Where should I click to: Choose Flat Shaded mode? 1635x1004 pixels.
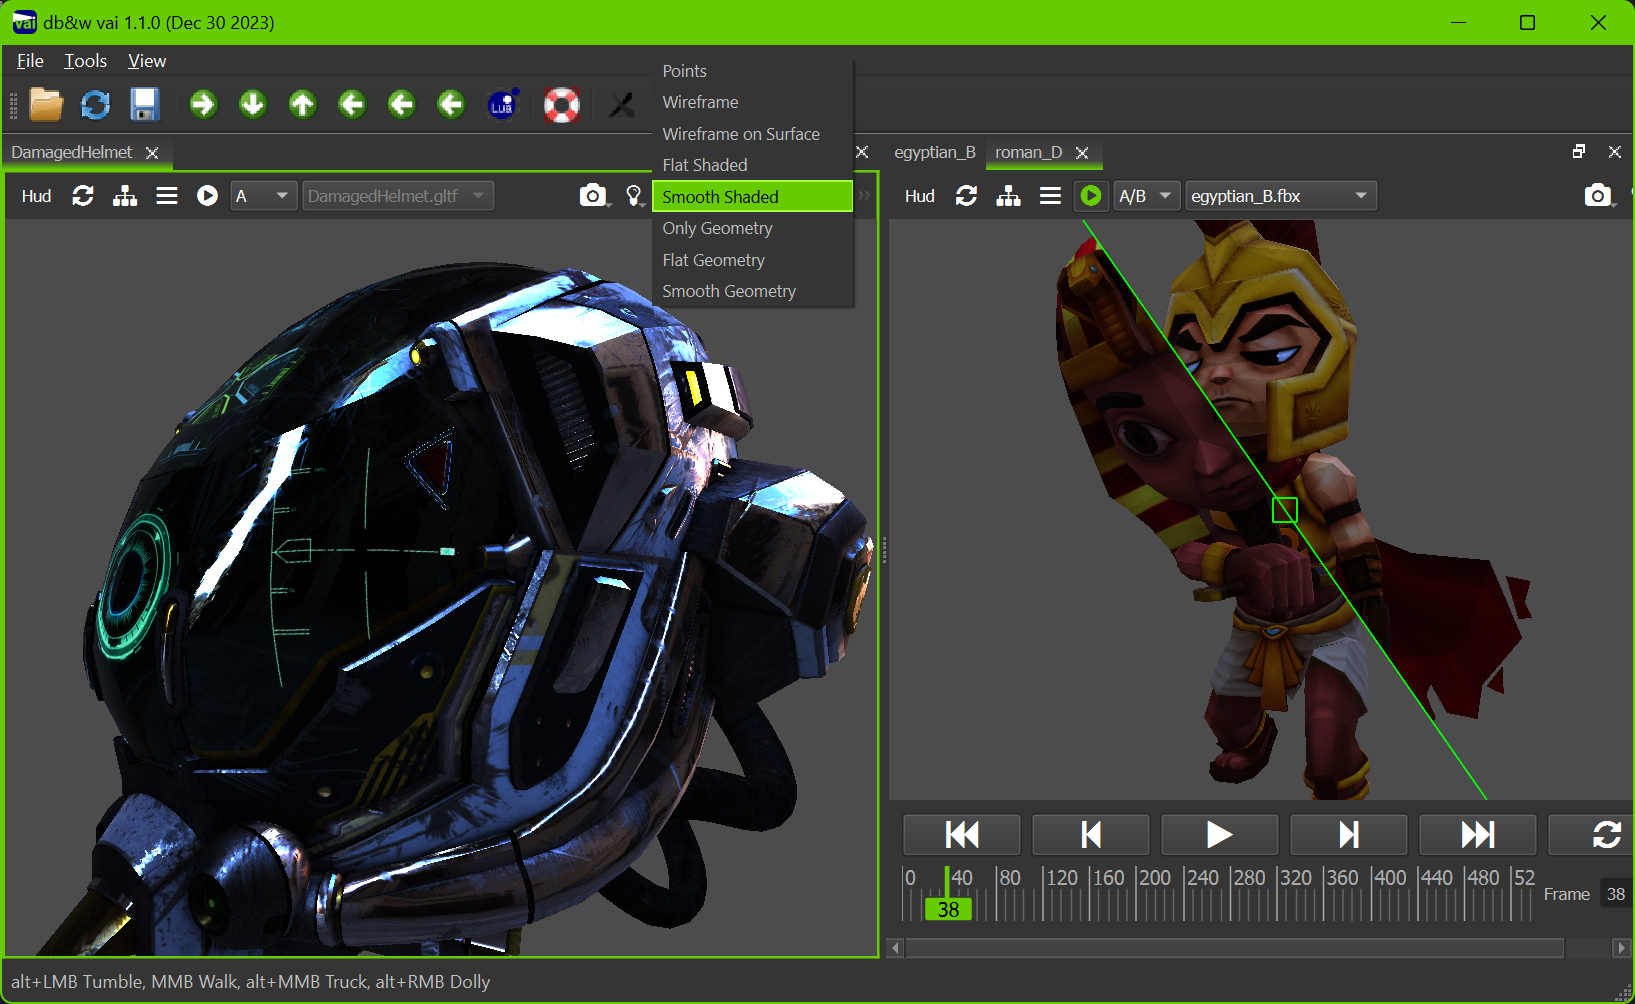[753, 165]
